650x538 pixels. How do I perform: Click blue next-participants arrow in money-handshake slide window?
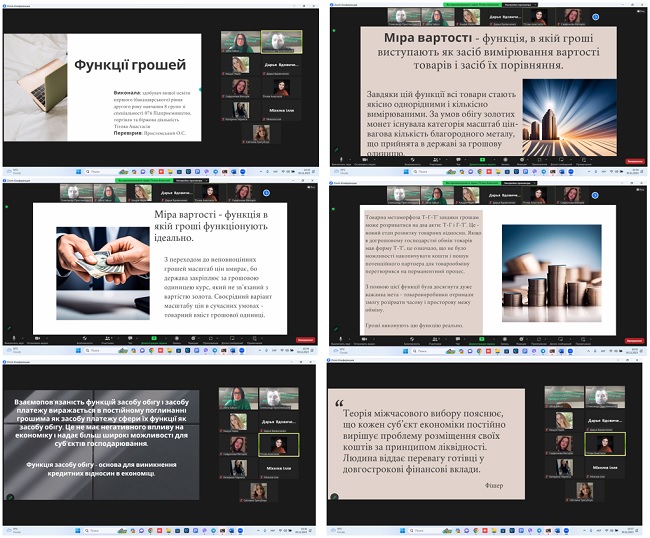click(x=267, y=193)
